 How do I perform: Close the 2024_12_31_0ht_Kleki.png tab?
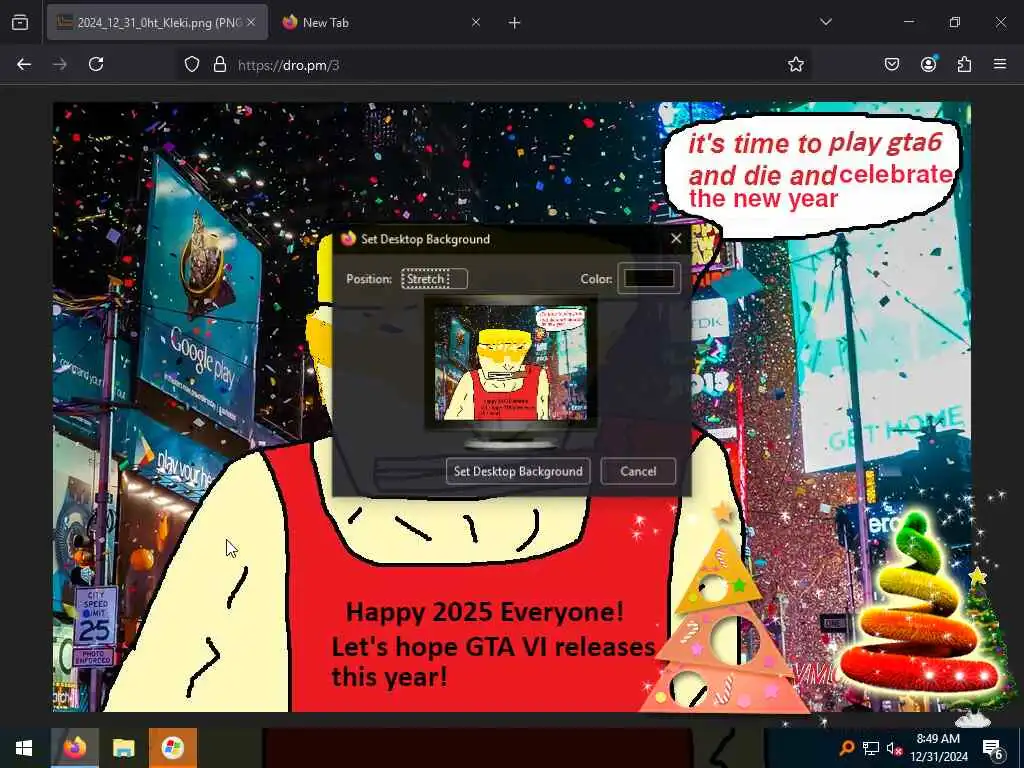click(x=251, y=23)
